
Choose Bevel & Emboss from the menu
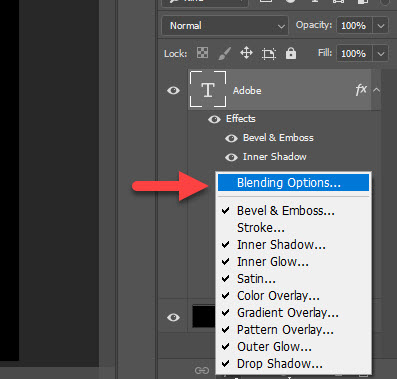click(293, 211)
